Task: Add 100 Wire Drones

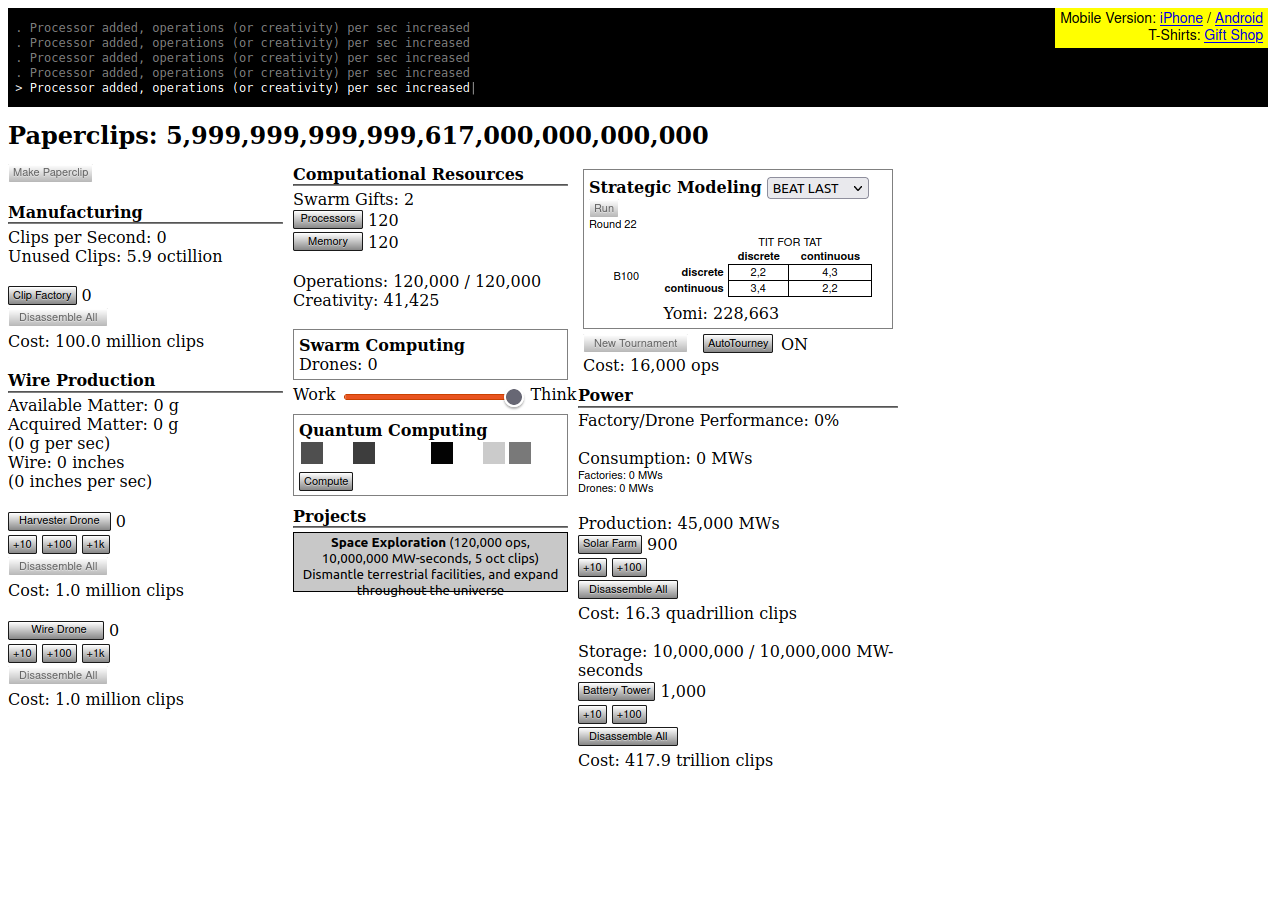Action: coord(59,654)
